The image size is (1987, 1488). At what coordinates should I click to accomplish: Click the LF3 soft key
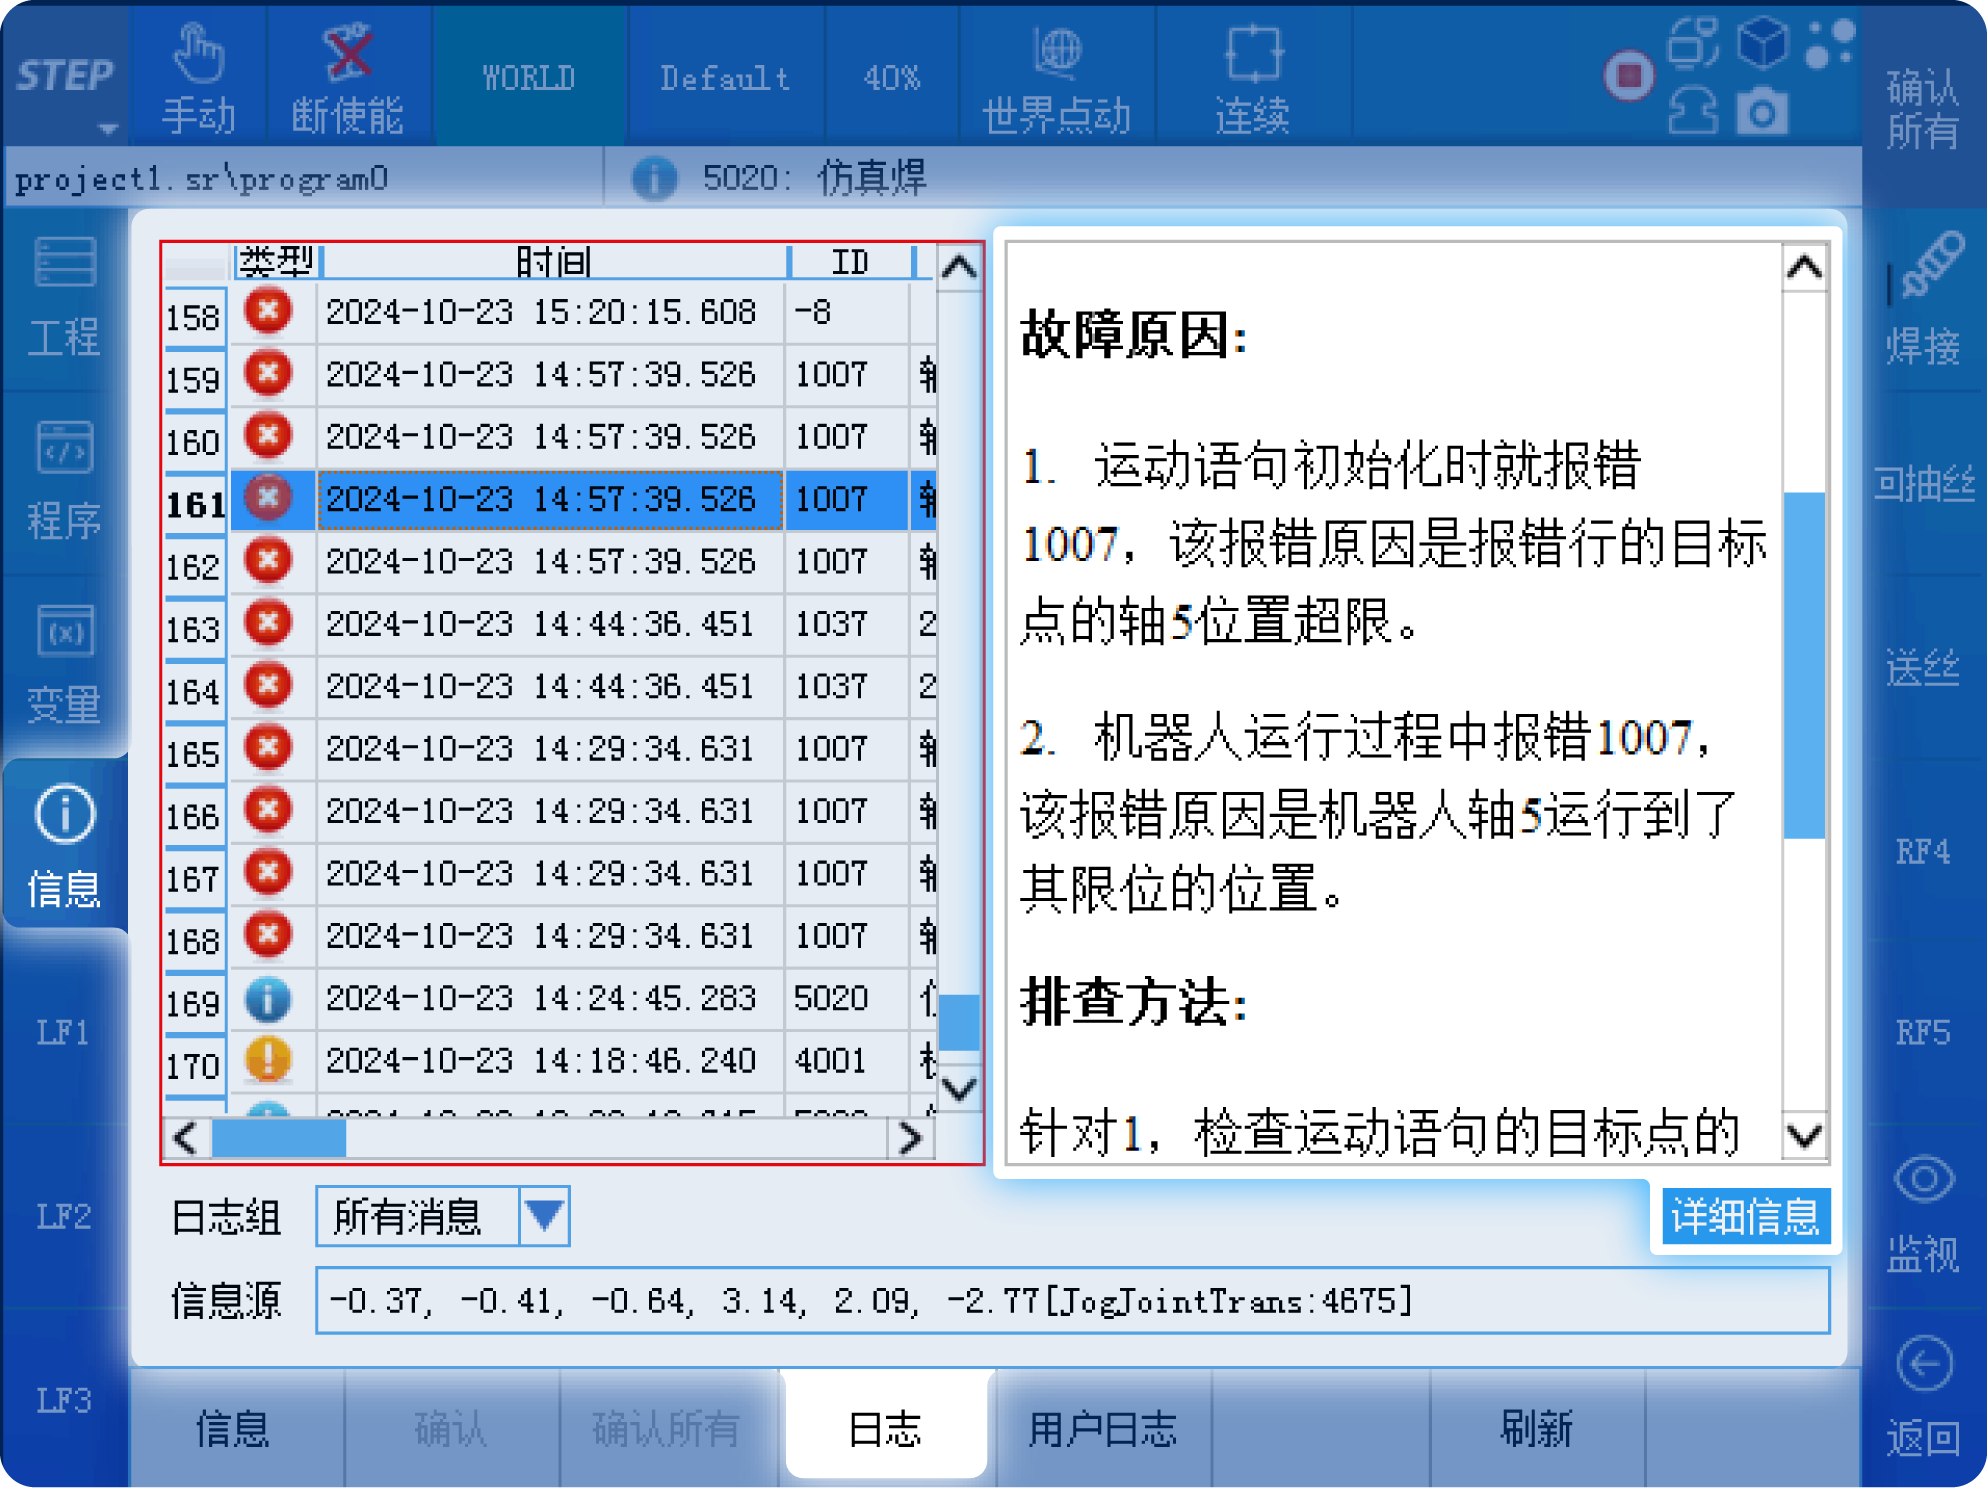[x=65, y=1399]
